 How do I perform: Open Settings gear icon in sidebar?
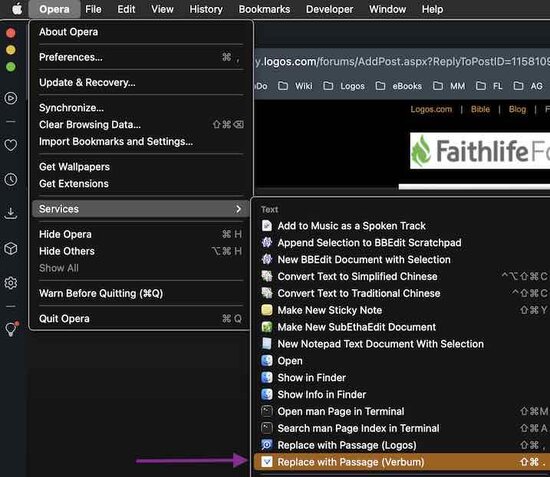pos(11,282)
